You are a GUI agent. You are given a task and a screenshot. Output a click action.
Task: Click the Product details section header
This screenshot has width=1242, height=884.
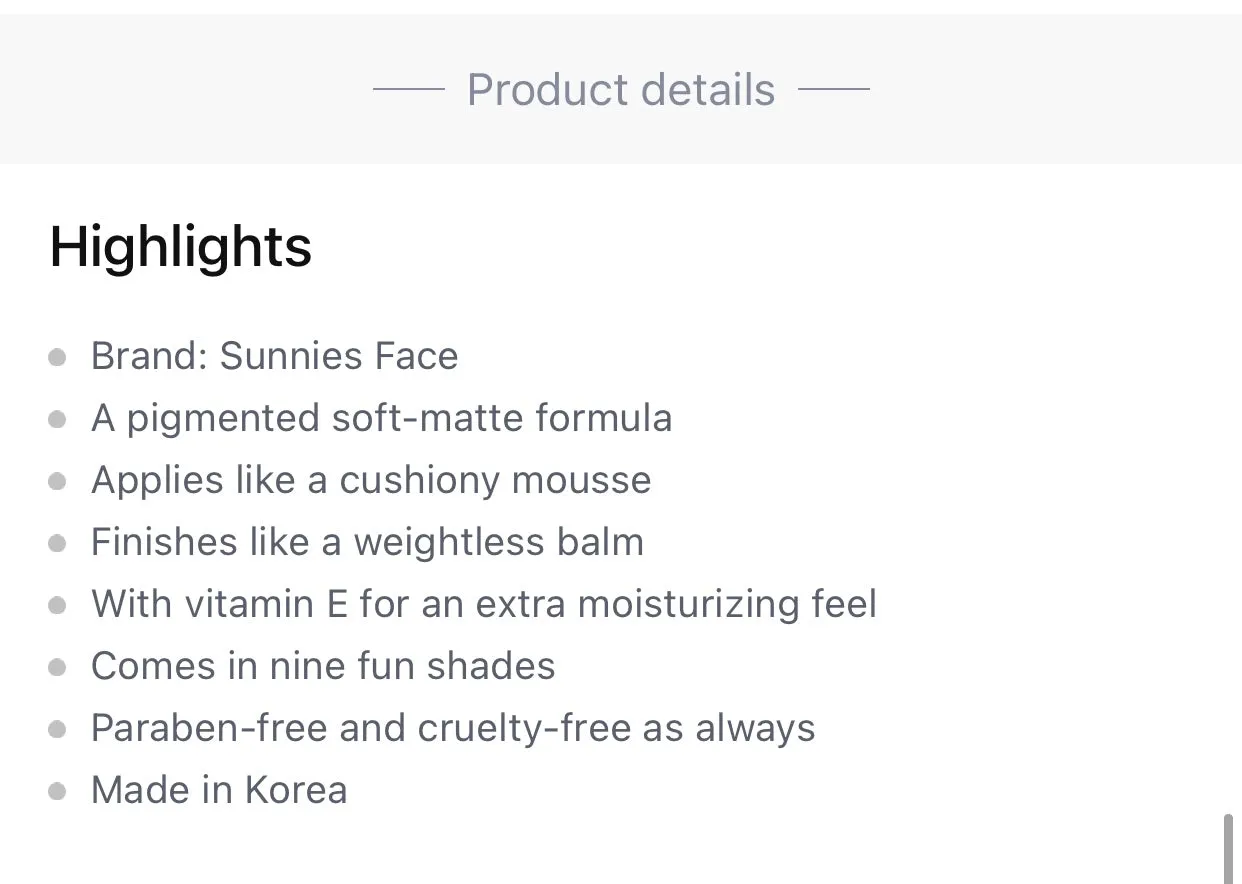[x=621, y=89]
